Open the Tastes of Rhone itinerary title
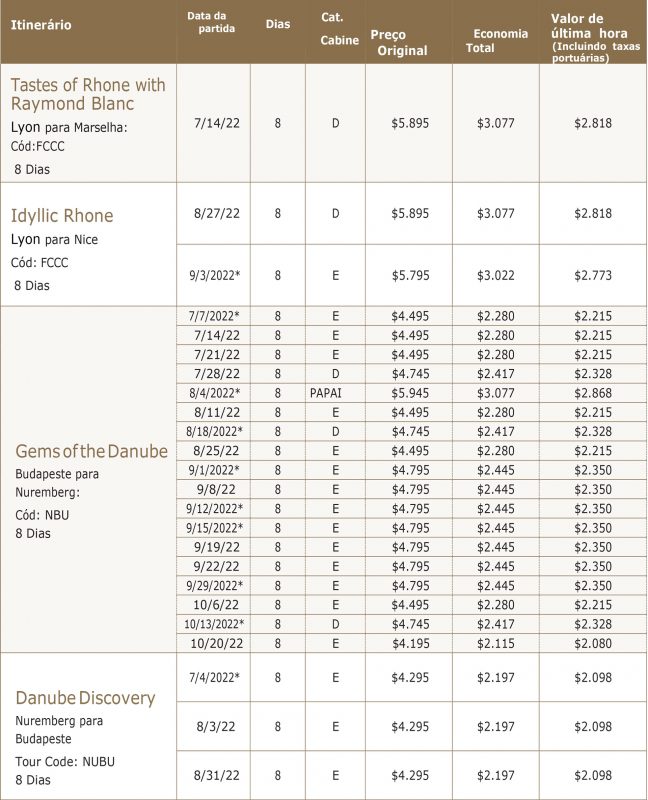This screenshot has height=800, width=648. click(x=88, y=93)
